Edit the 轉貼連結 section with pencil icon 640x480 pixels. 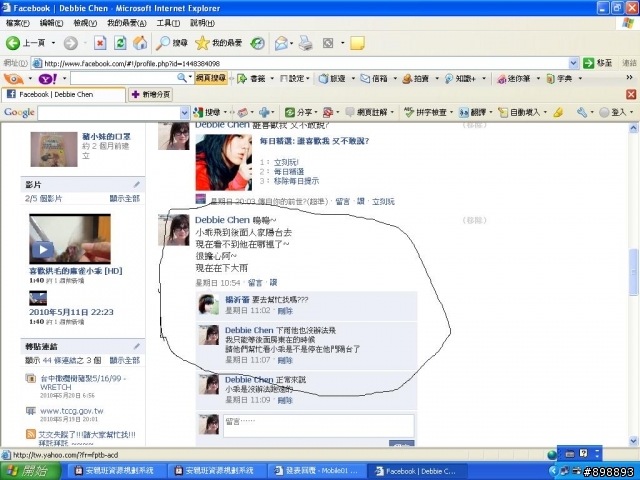137,347
